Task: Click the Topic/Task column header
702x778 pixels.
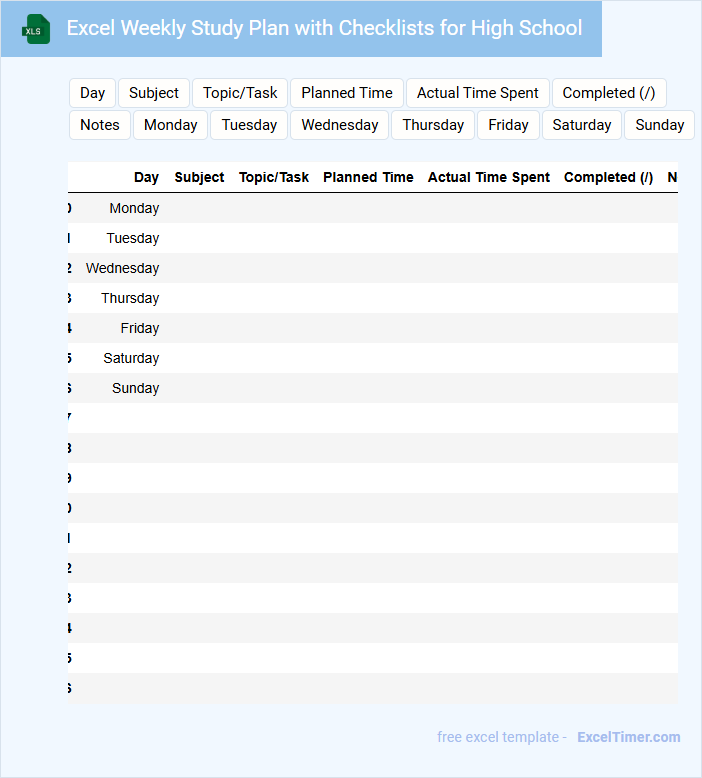Action: point(274,177)
